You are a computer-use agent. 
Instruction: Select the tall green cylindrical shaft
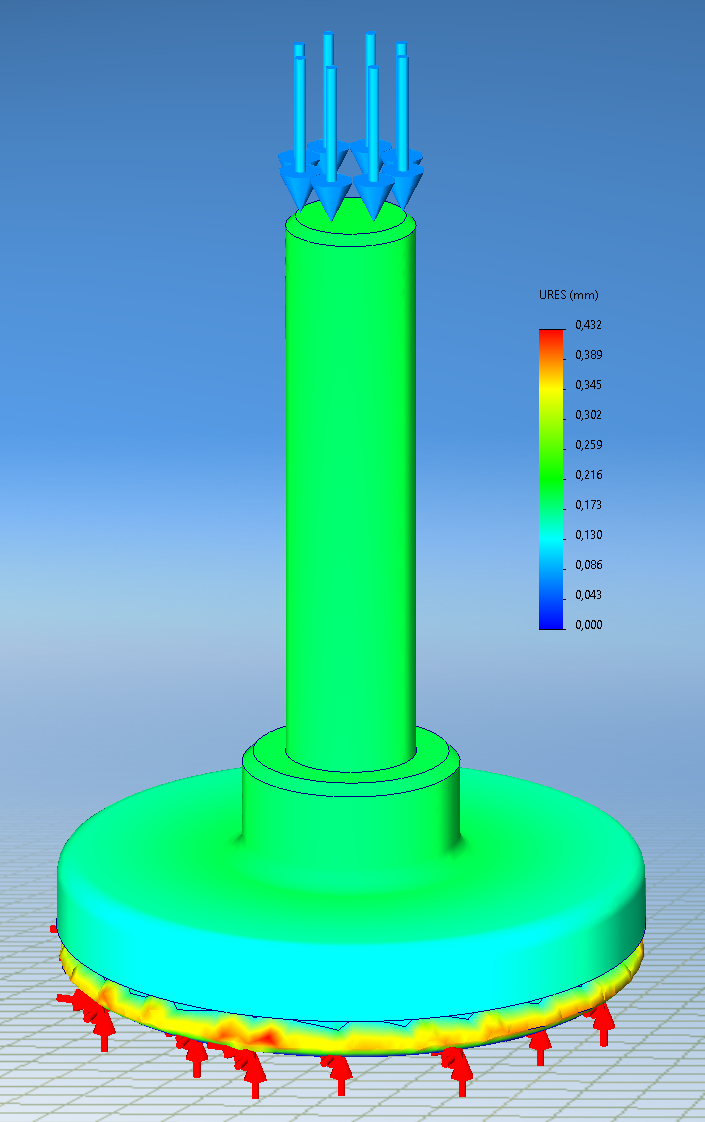(351, 494)
